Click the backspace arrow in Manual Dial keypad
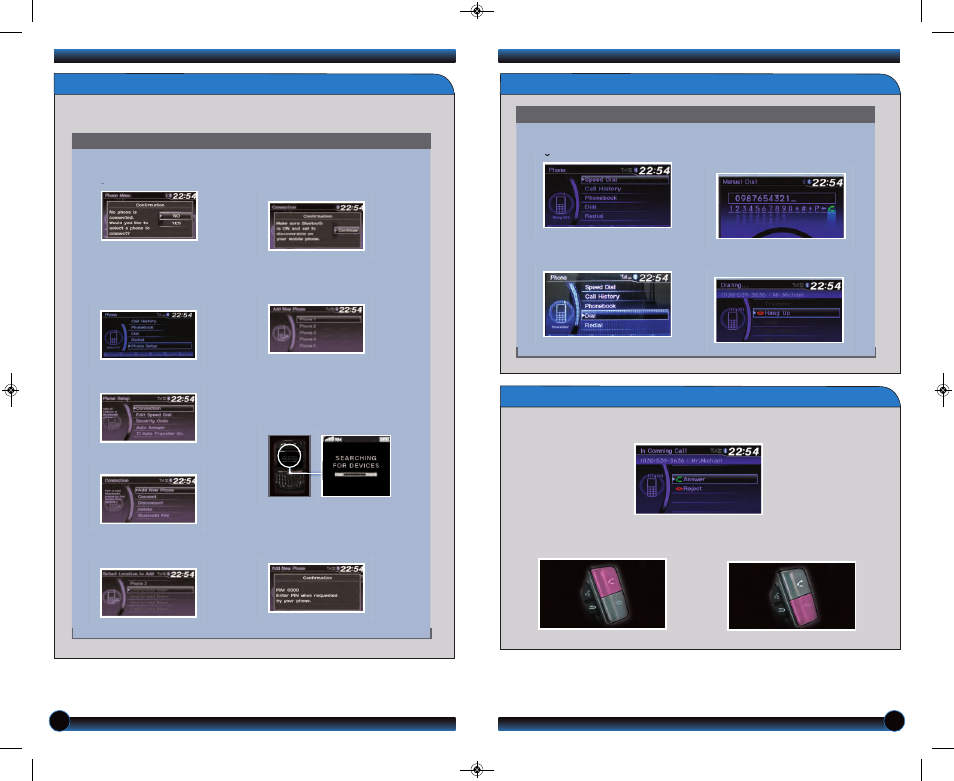The image size is (954, 781). coord(824,209)
